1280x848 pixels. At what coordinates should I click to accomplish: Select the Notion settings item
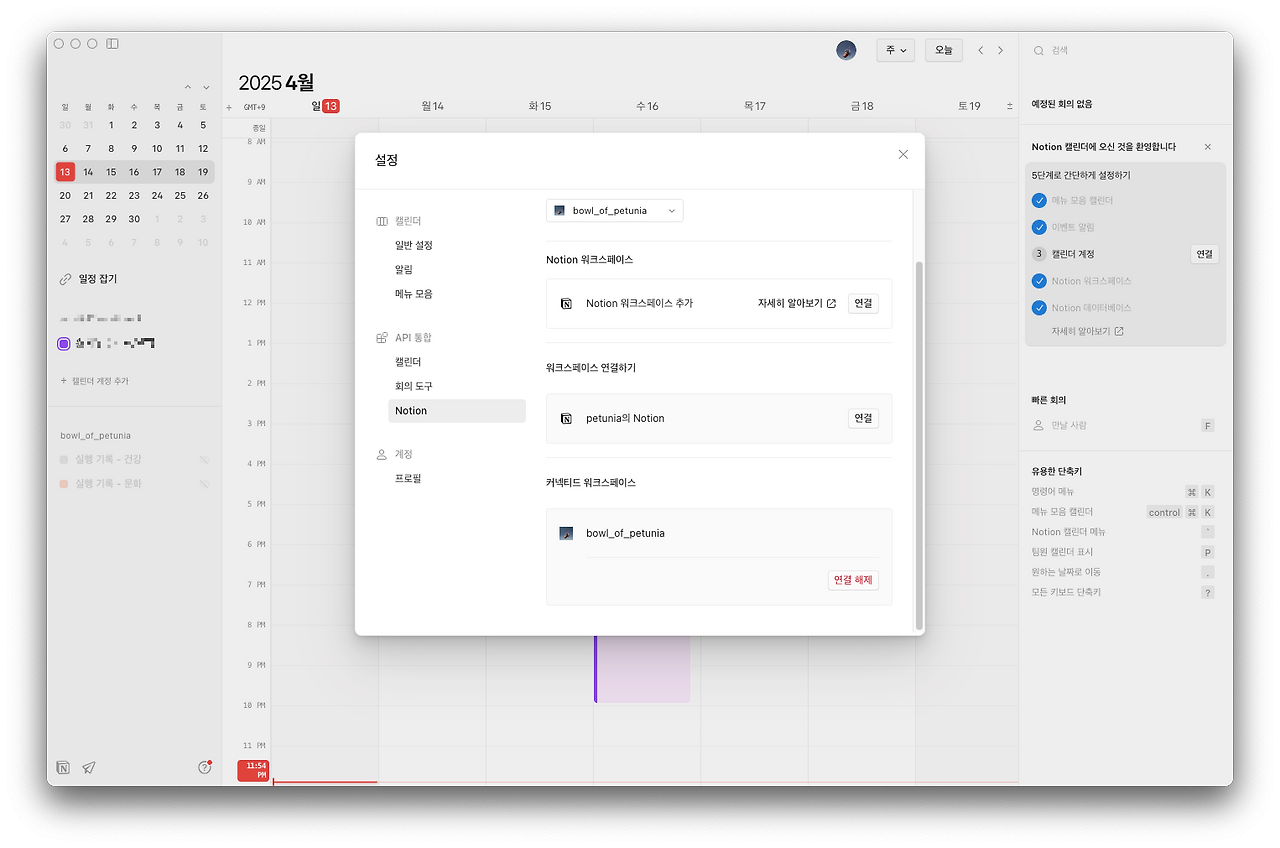pyautogui.click(x=457, y=411)
